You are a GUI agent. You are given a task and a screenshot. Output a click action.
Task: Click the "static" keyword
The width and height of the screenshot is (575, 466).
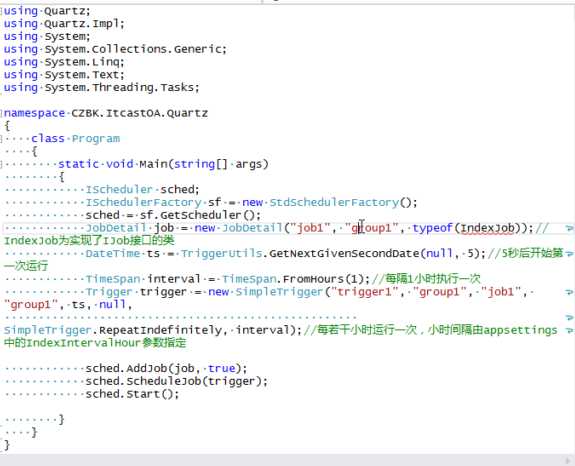pyautogui.click(x=78, y=164)
